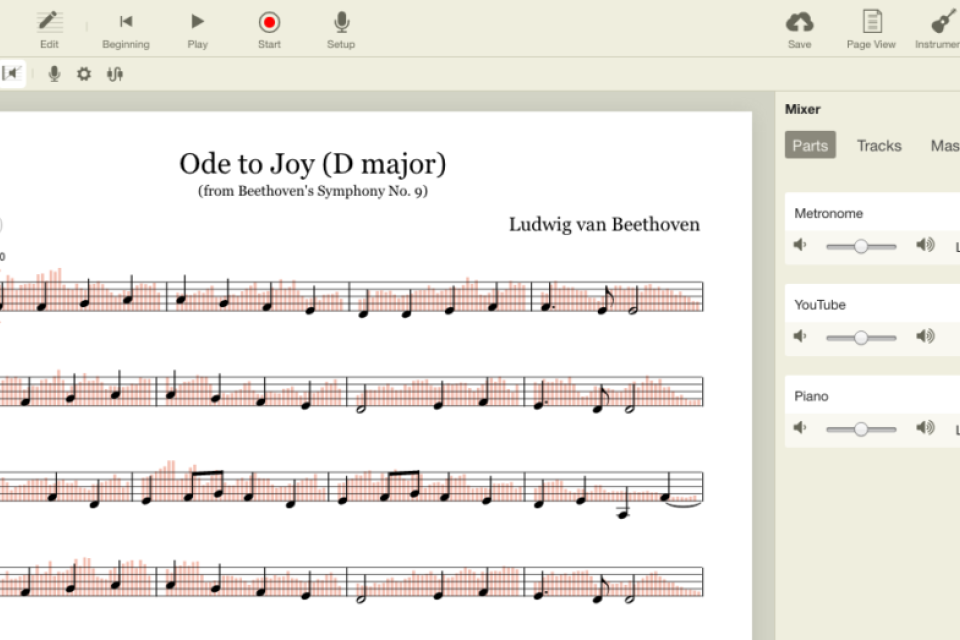960x640 pixels.
Task: Open settings gear in secondary toolbar
Action: pos(84,73)
